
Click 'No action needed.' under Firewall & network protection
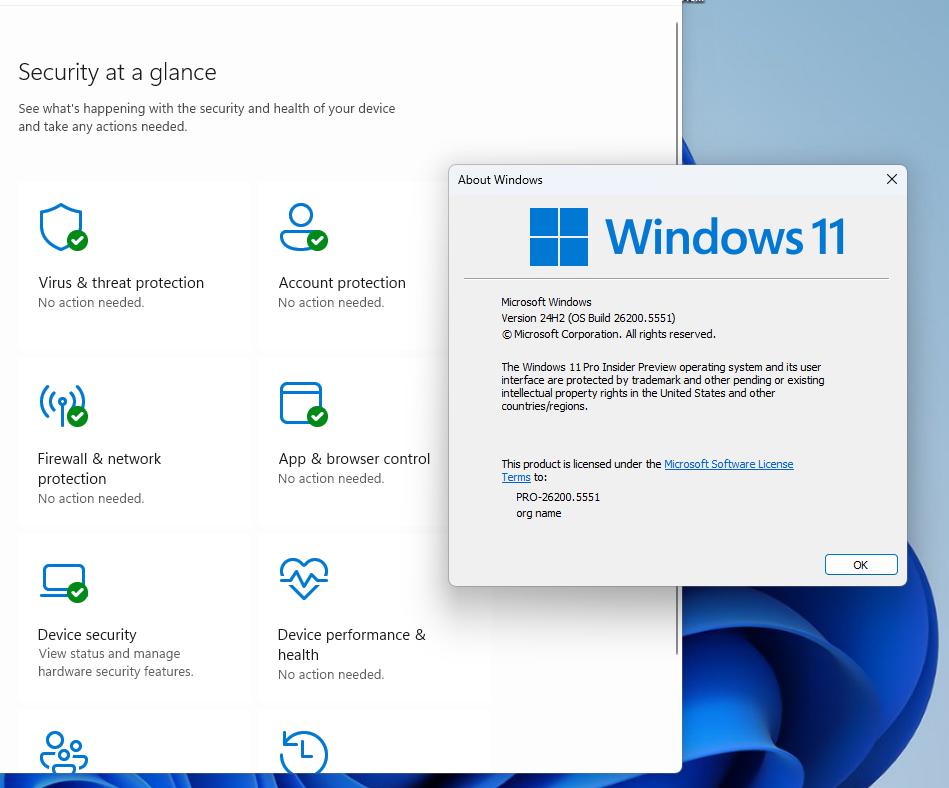[x=91, y=499]
